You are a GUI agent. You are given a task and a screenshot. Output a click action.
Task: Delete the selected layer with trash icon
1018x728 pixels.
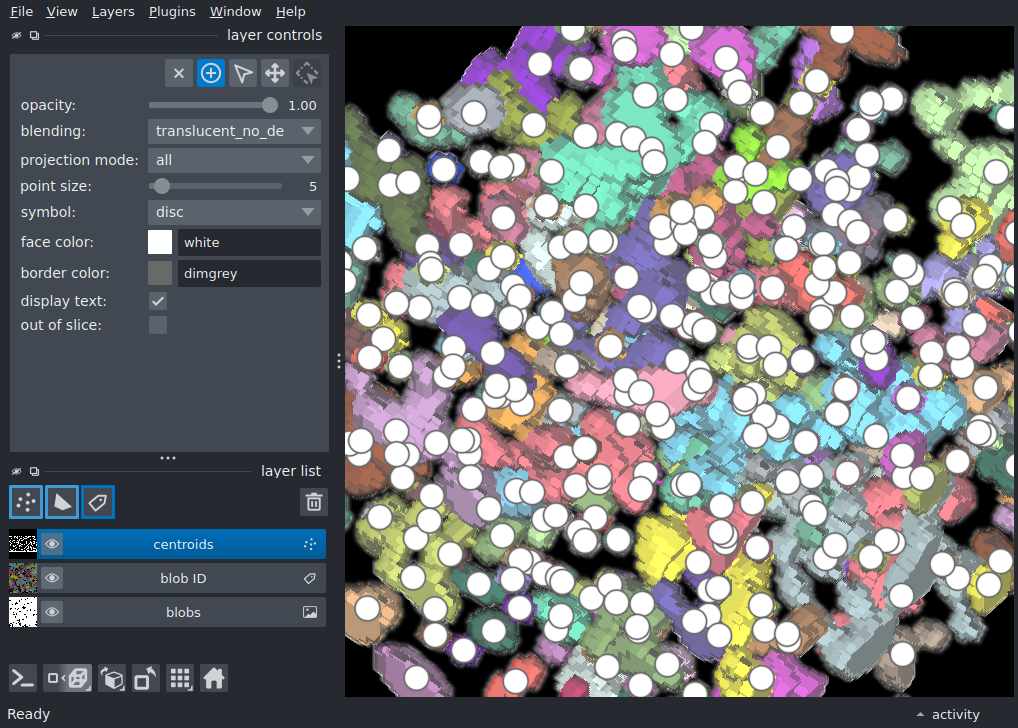pos(314,502)
